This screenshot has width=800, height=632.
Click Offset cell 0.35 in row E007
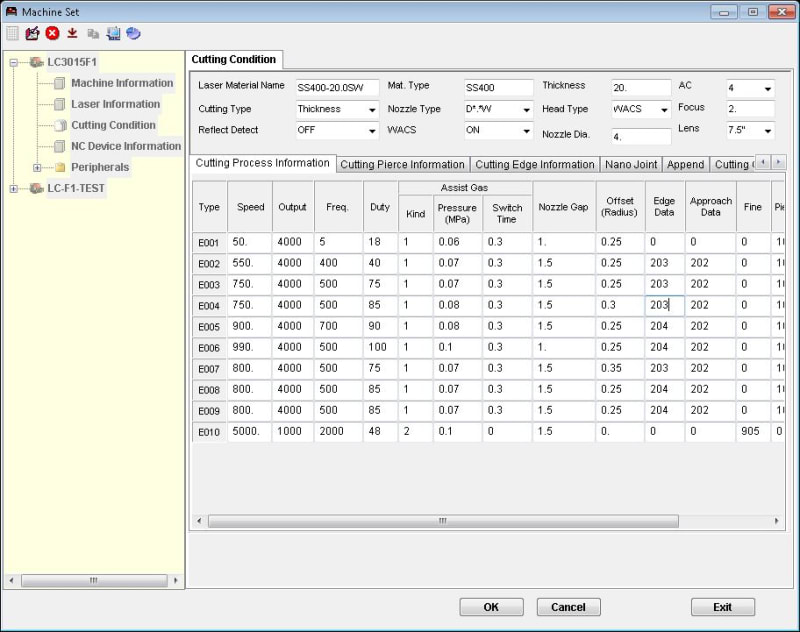click(620, 368)
